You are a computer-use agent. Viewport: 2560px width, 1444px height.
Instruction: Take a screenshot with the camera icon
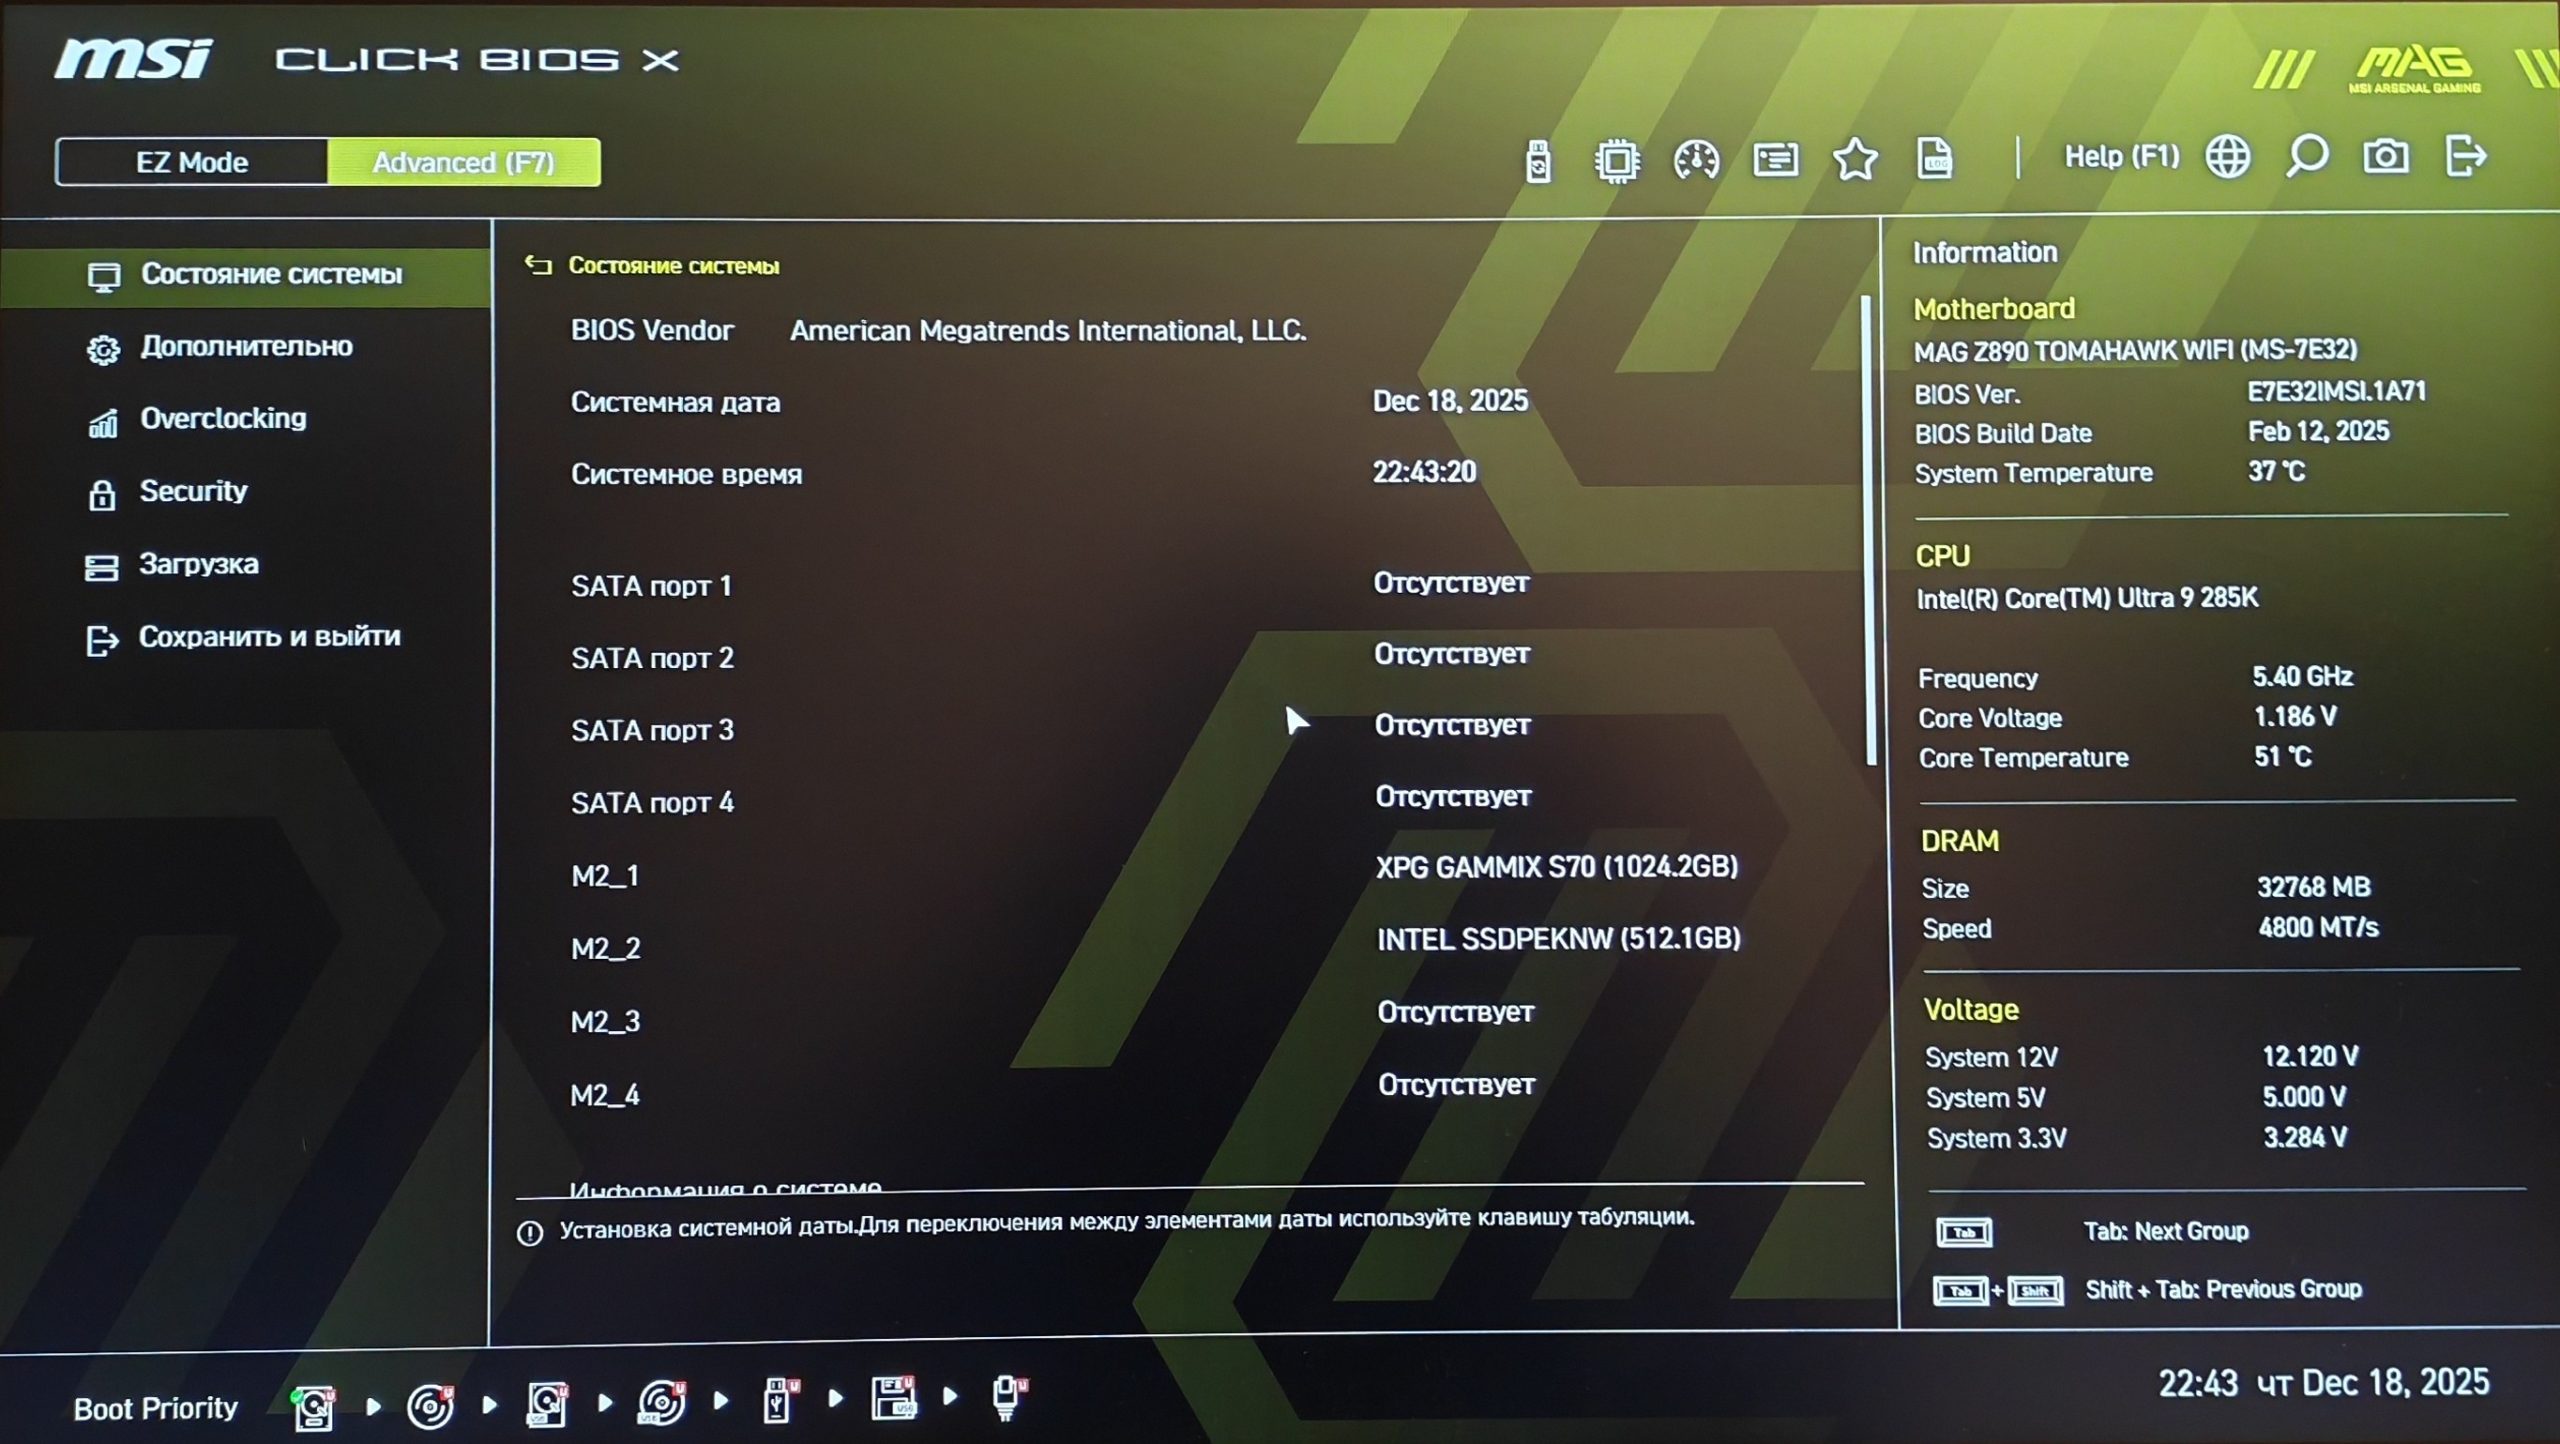pos(2386,156)
